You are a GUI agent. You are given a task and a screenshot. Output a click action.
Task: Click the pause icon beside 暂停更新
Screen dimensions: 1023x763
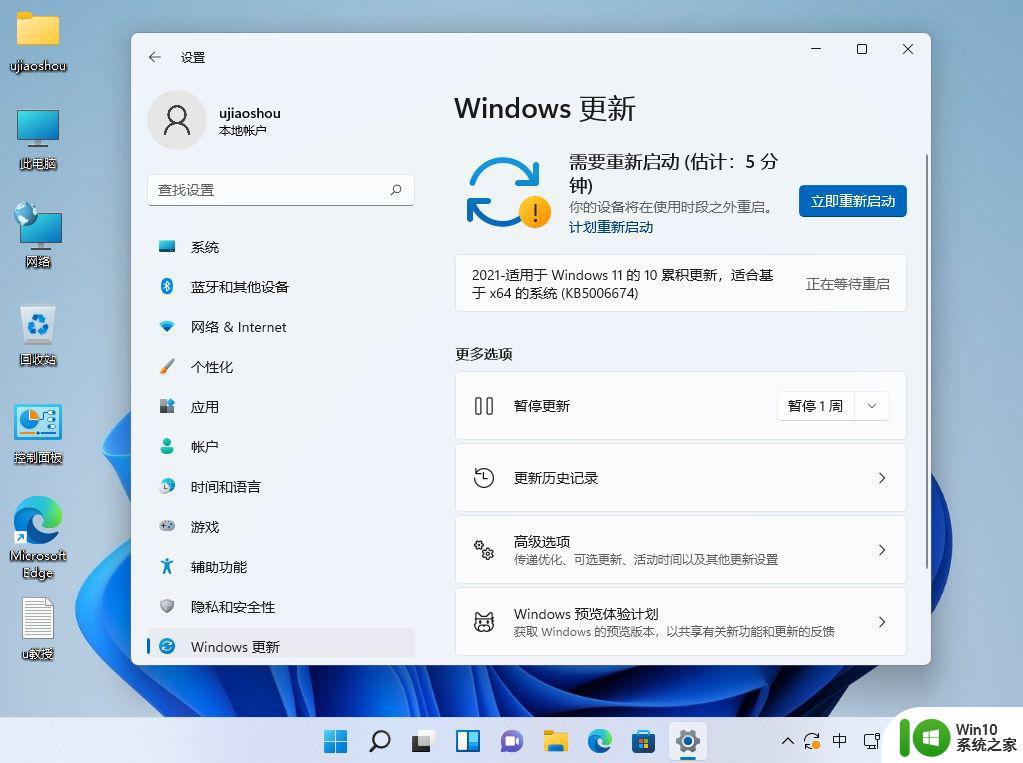point(483,406)
